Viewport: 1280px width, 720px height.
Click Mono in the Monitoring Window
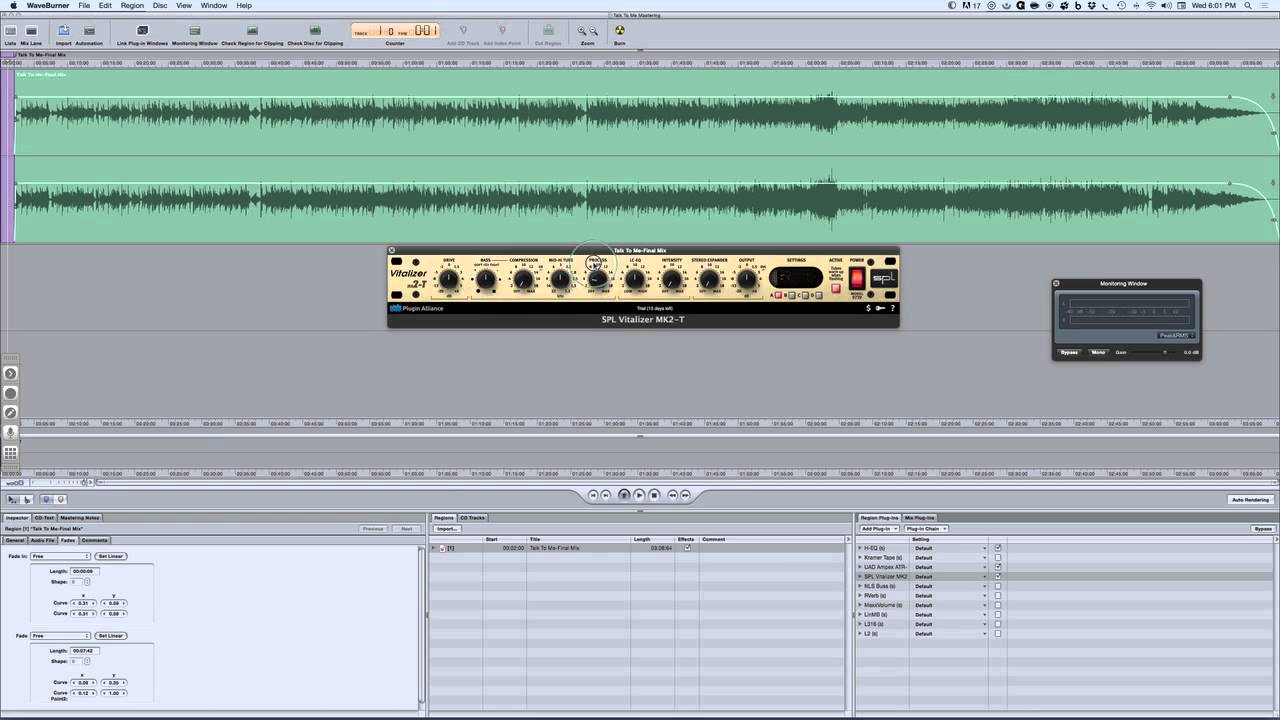coord(1098,352)
